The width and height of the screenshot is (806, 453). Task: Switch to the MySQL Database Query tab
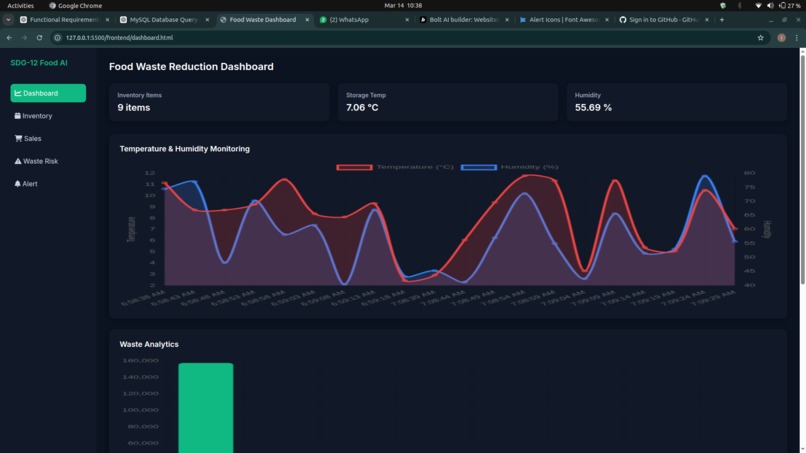point(163,20)
